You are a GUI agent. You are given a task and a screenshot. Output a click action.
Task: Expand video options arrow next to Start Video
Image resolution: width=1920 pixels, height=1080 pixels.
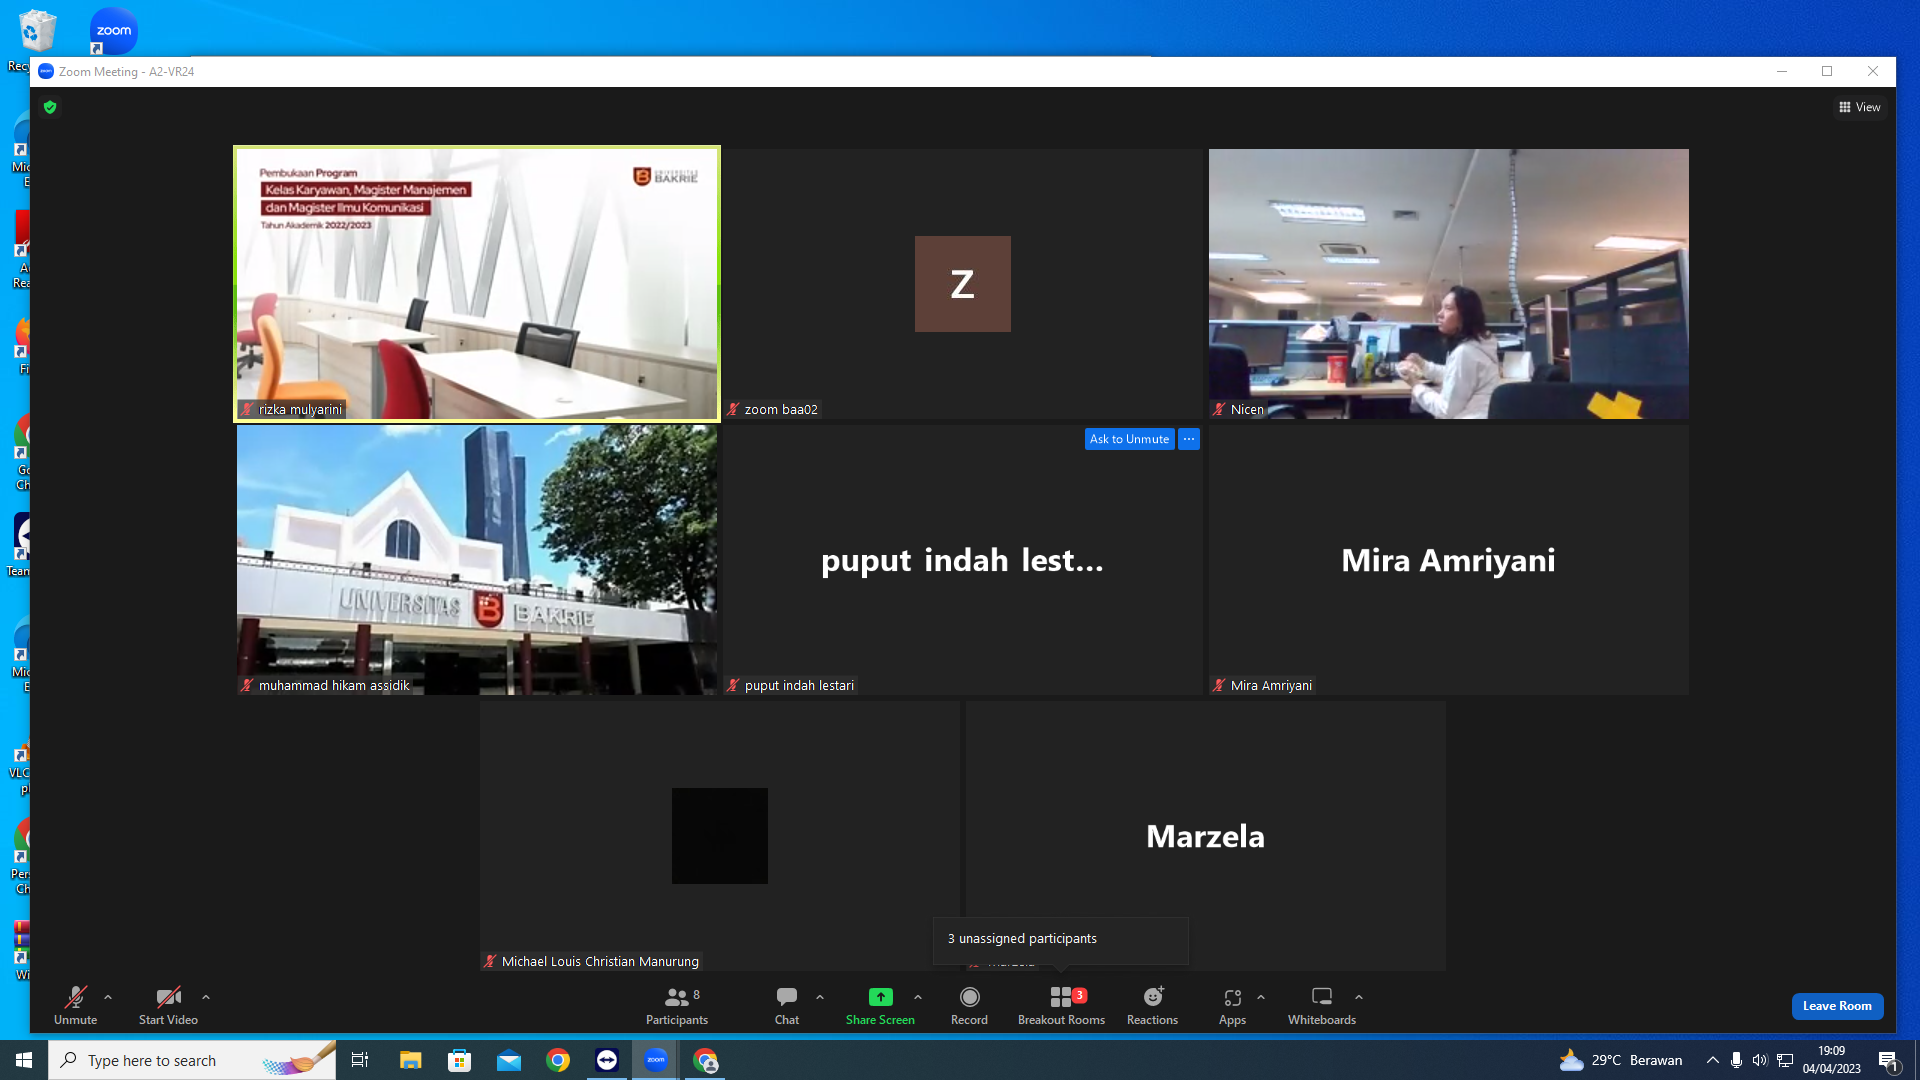[x=206, y=997]
